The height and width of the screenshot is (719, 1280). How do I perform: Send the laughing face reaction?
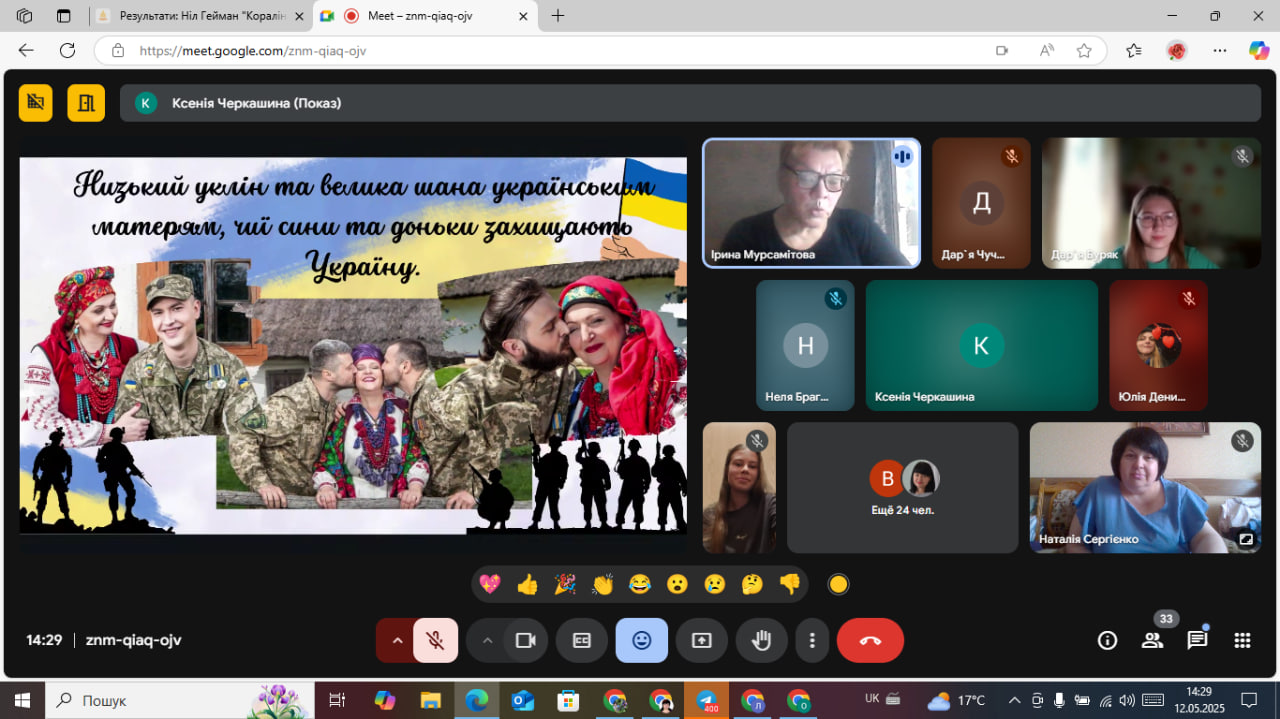click(x=640, y=584)
